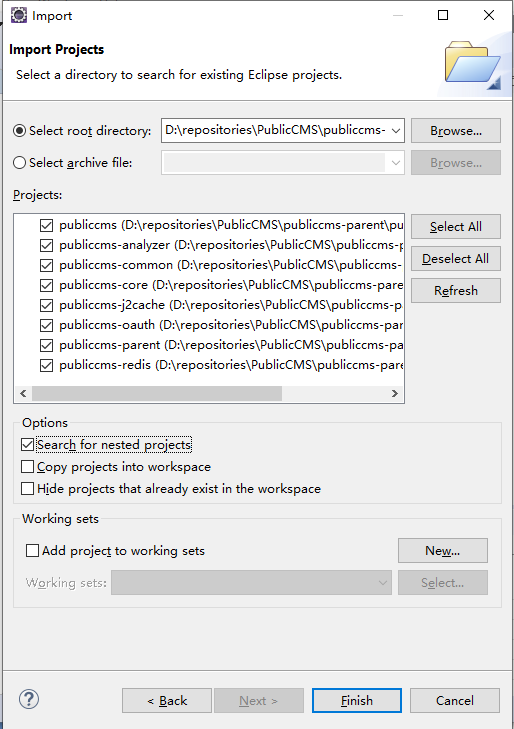Toggle Search for nested projects
This screenshot has width=514, height=729.
27,445
